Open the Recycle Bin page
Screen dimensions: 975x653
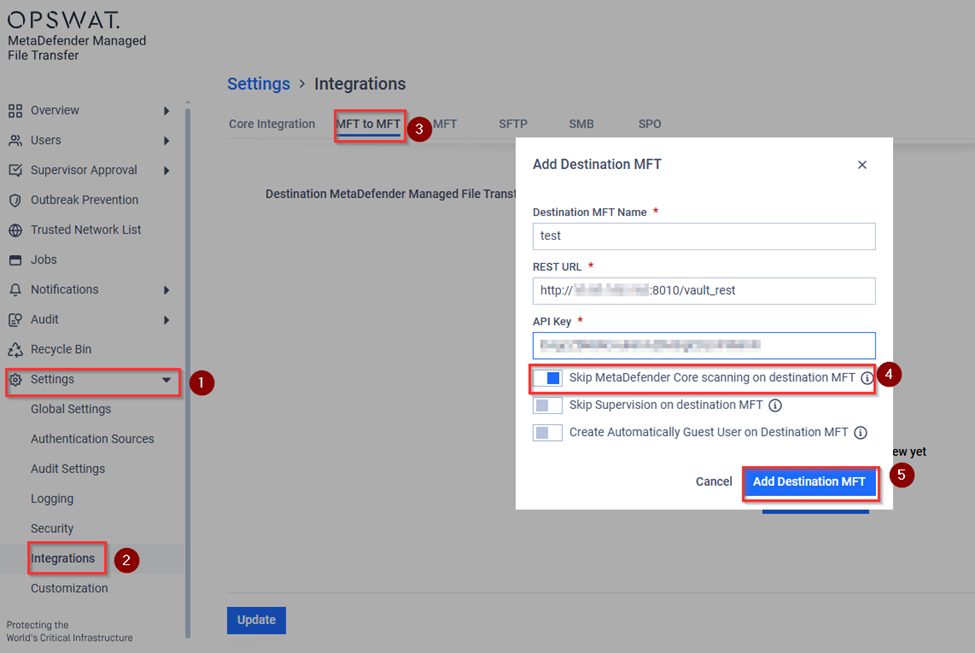[61, 350]
